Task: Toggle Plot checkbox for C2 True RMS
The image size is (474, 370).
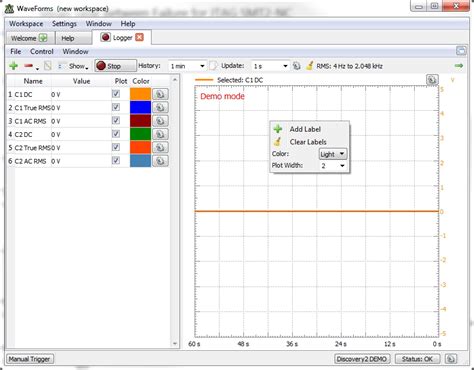Action: tap(116, 147)
